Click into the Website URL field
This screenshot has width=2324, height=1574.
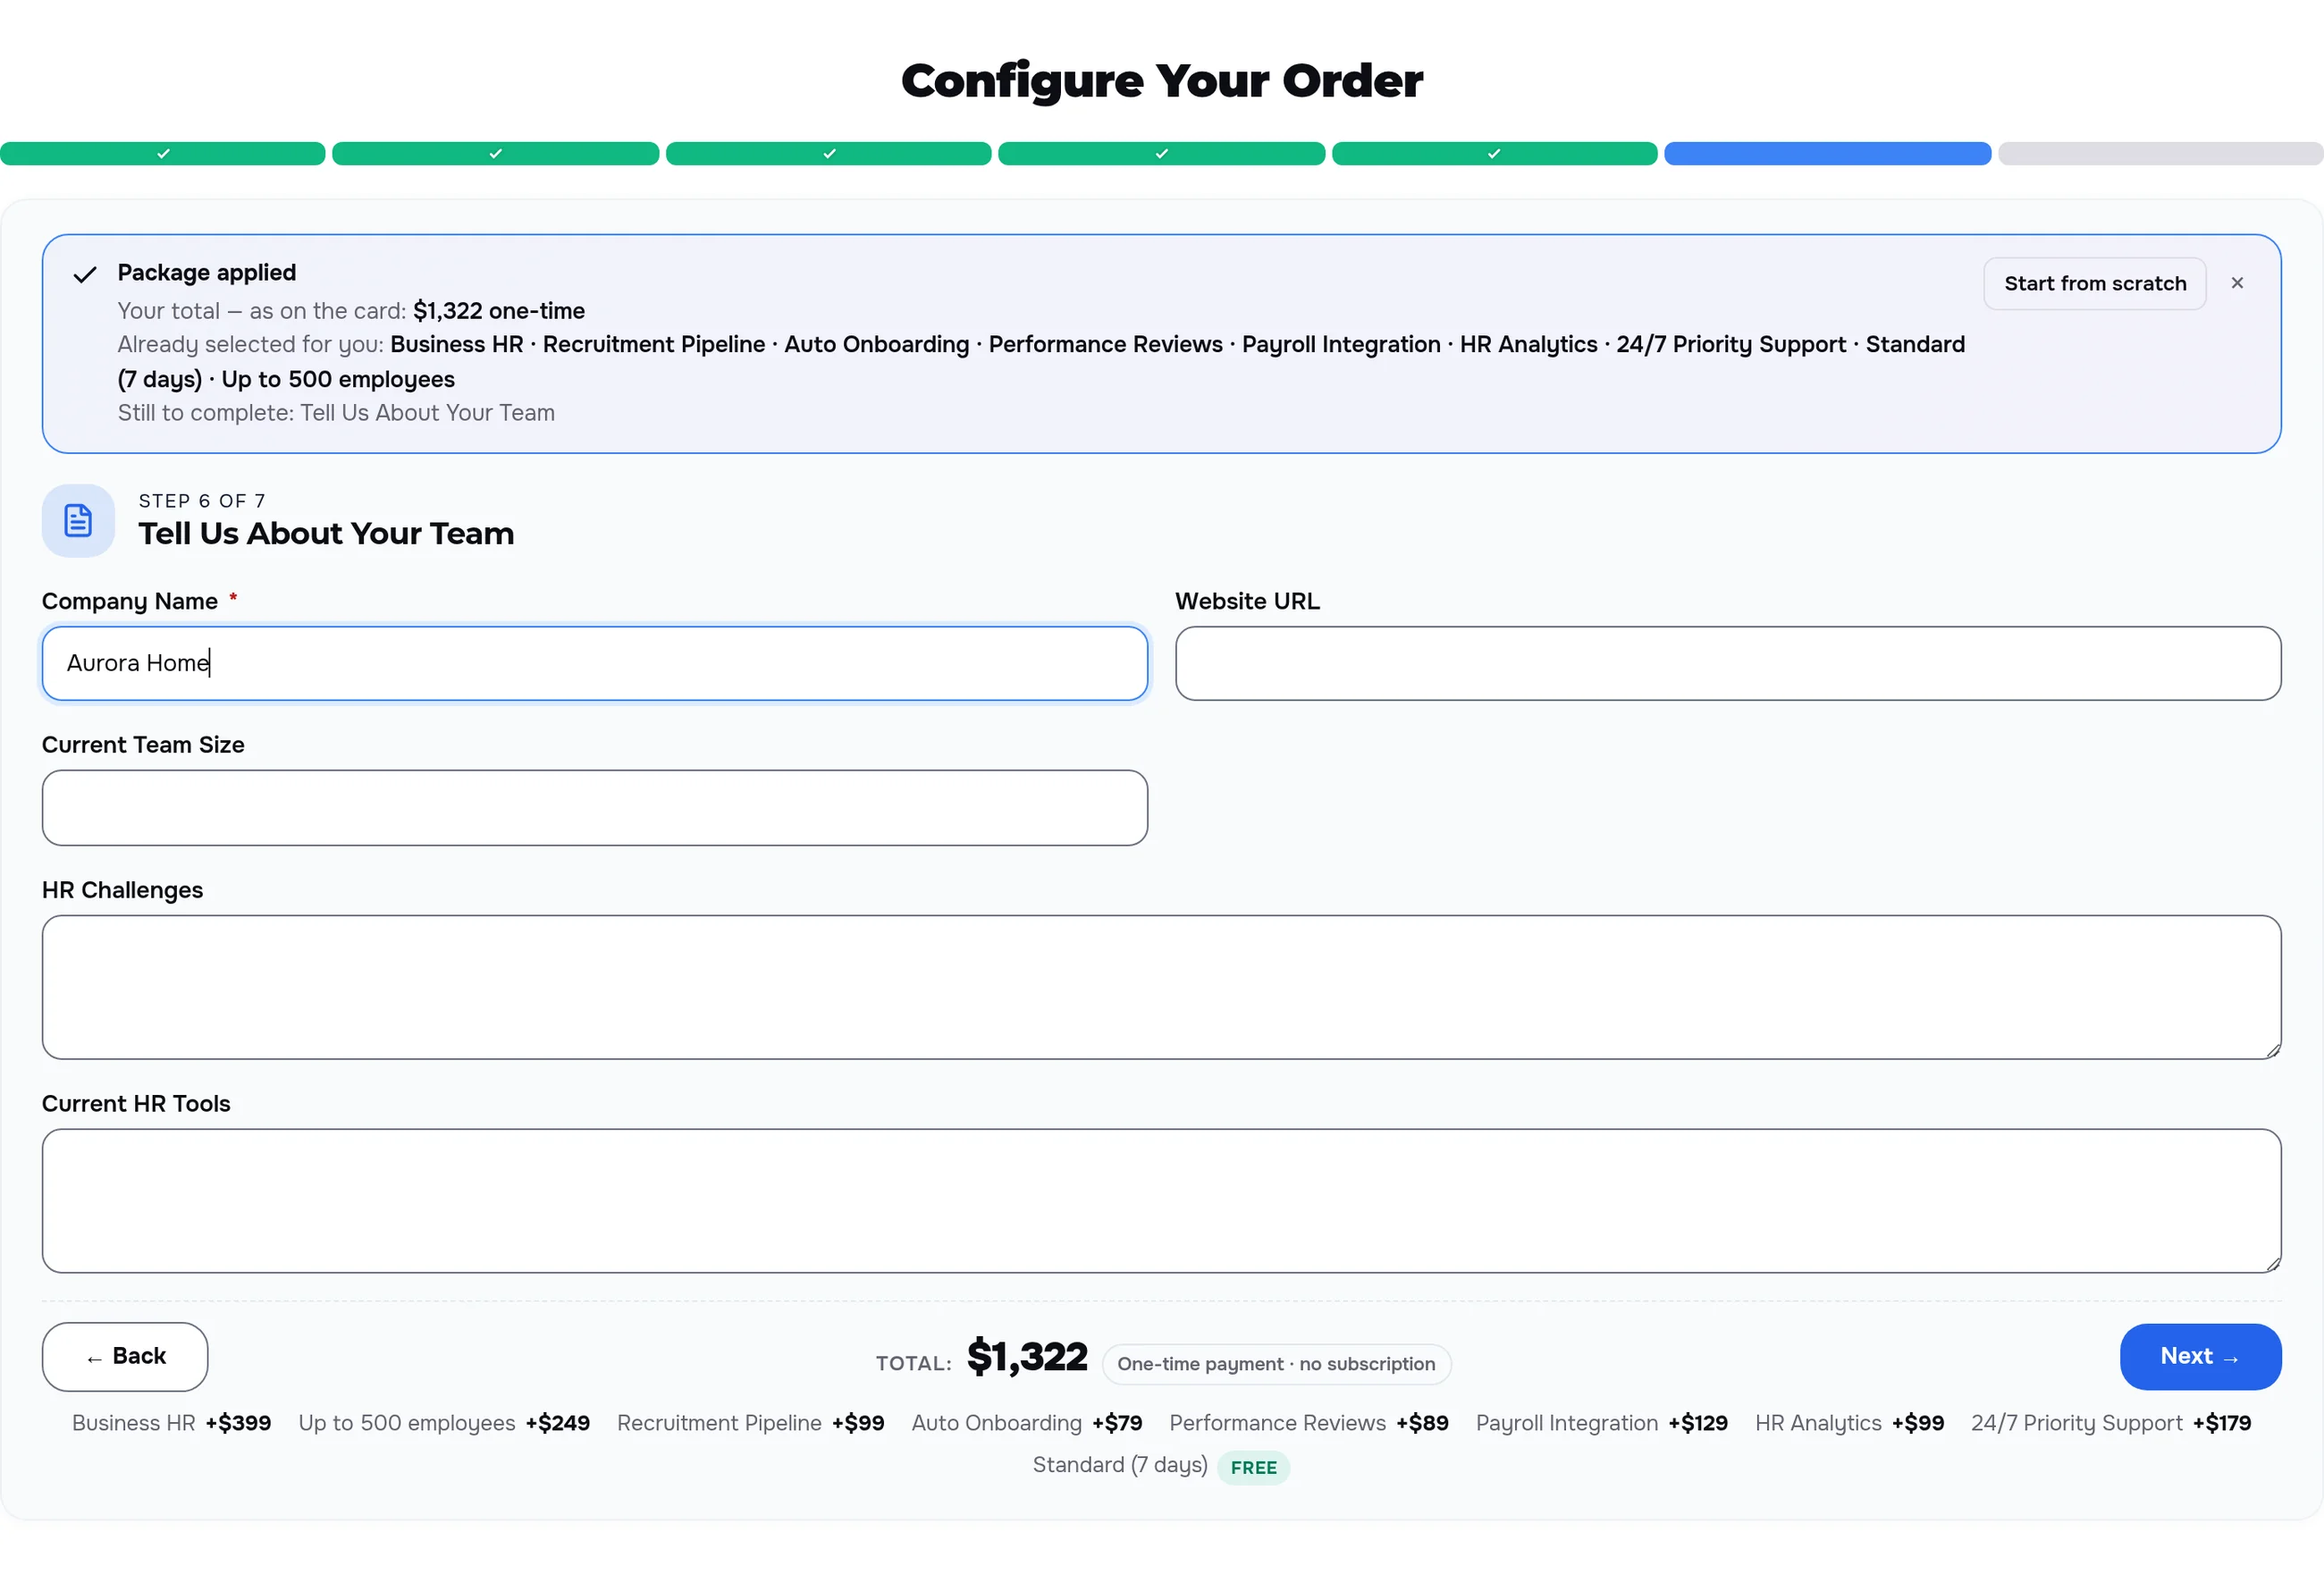[1727, 663]
